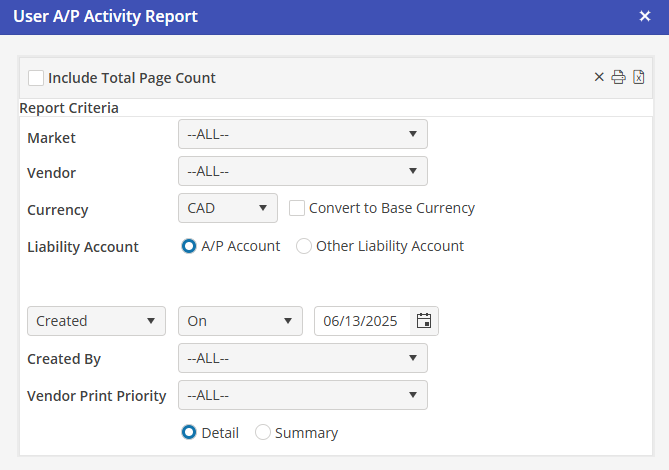Choose Other Liability Account radio option
The image size is (669, 470).
click(304, 246)
